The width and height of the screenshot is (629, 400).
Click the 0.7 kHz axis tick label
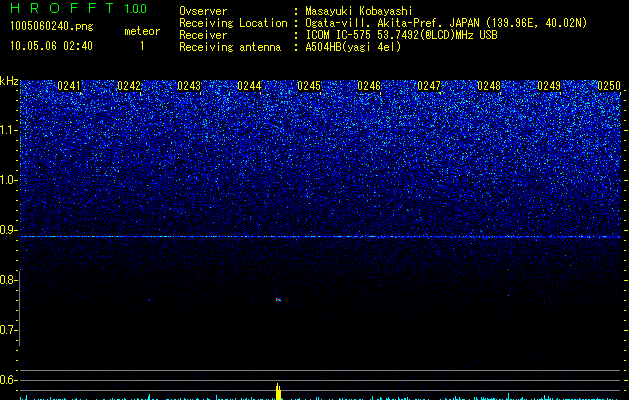point(8,330)
